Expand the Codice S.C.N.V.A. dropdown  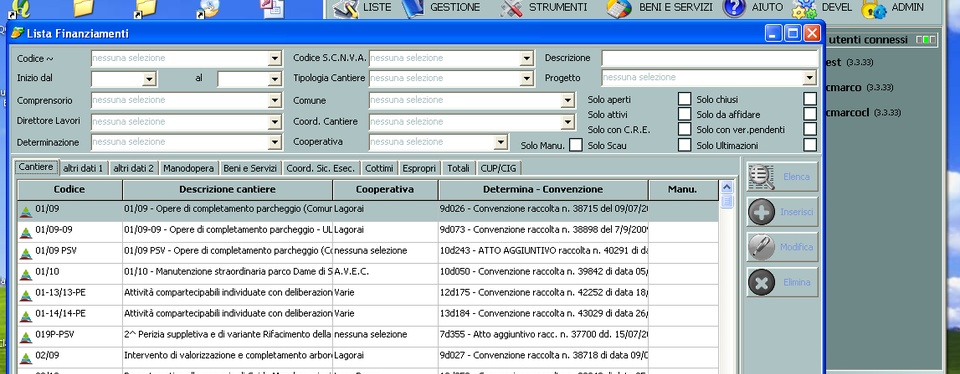coord(527,59)
